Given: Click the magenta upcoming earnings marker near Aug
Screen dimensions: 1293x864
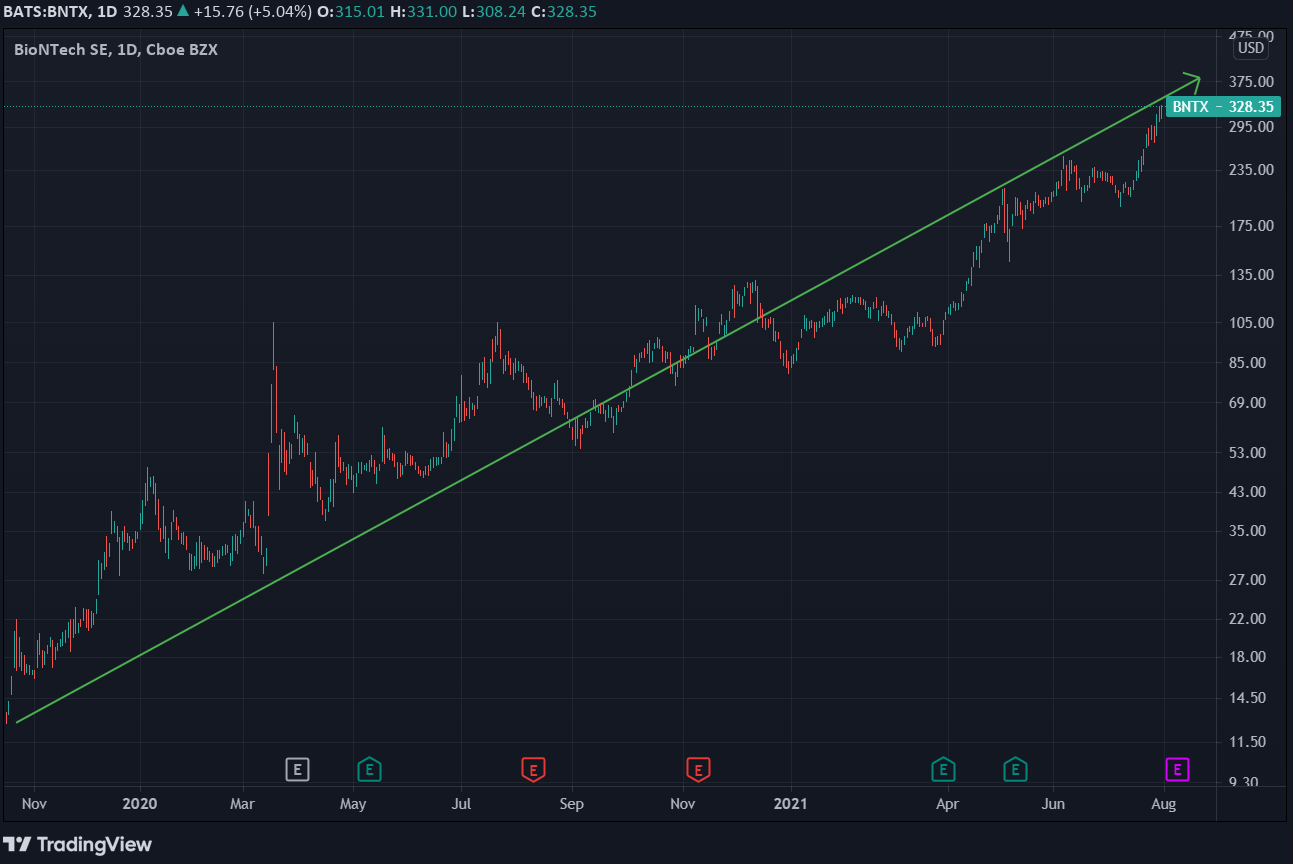Looking at the screenshot, I should [1178, 769].
